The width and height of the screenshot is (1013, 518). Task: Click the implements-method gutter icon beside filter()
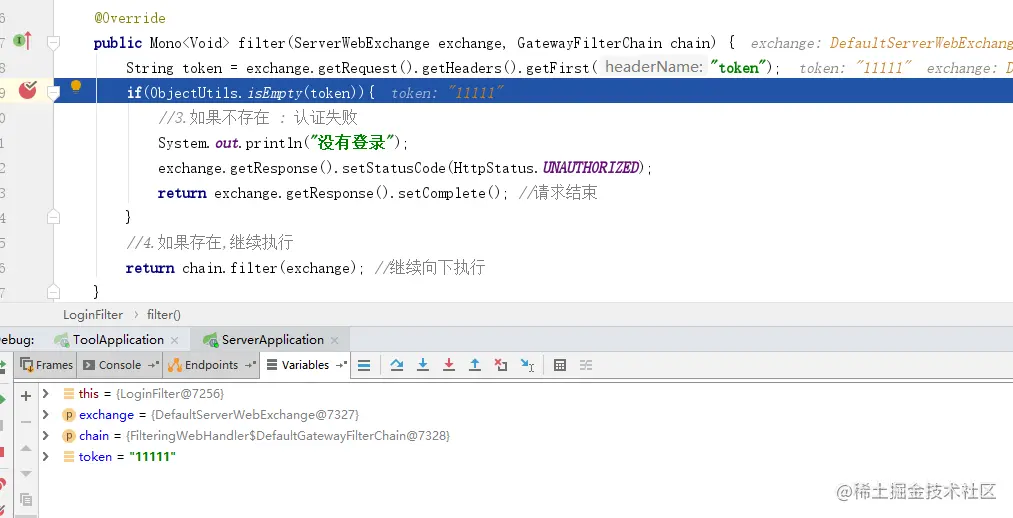coord(23,41)
